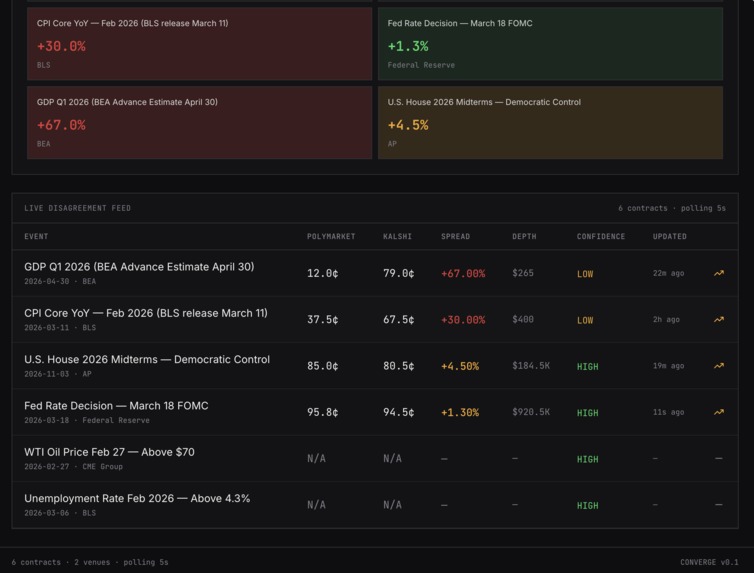Select WTI Oil Price Feb 27 event row
The image size is (754, 573).
point(375,459)
